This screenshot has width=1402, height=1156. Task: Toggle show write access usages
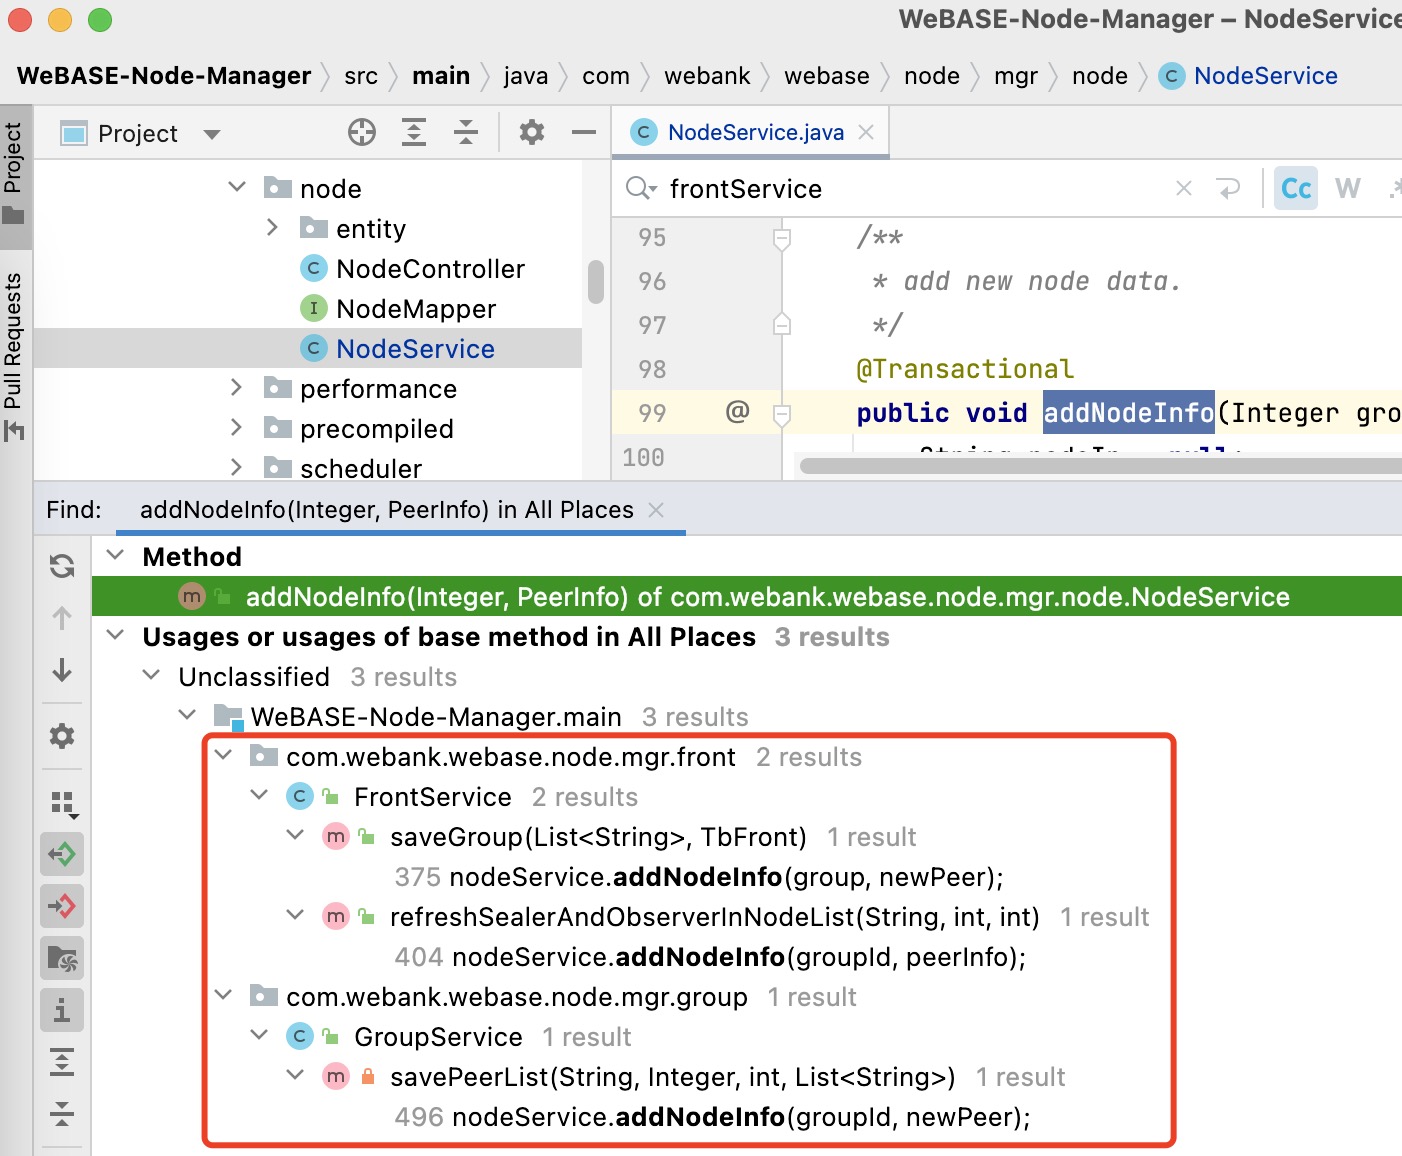click(x=62, y=906)
